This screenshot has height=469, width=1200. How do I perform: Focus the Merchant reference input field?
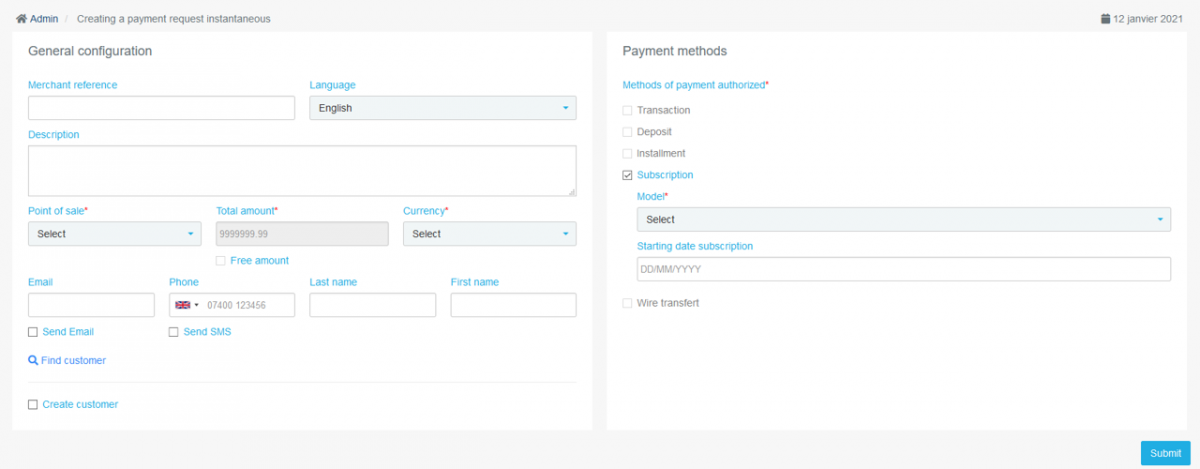click(161, 108)
